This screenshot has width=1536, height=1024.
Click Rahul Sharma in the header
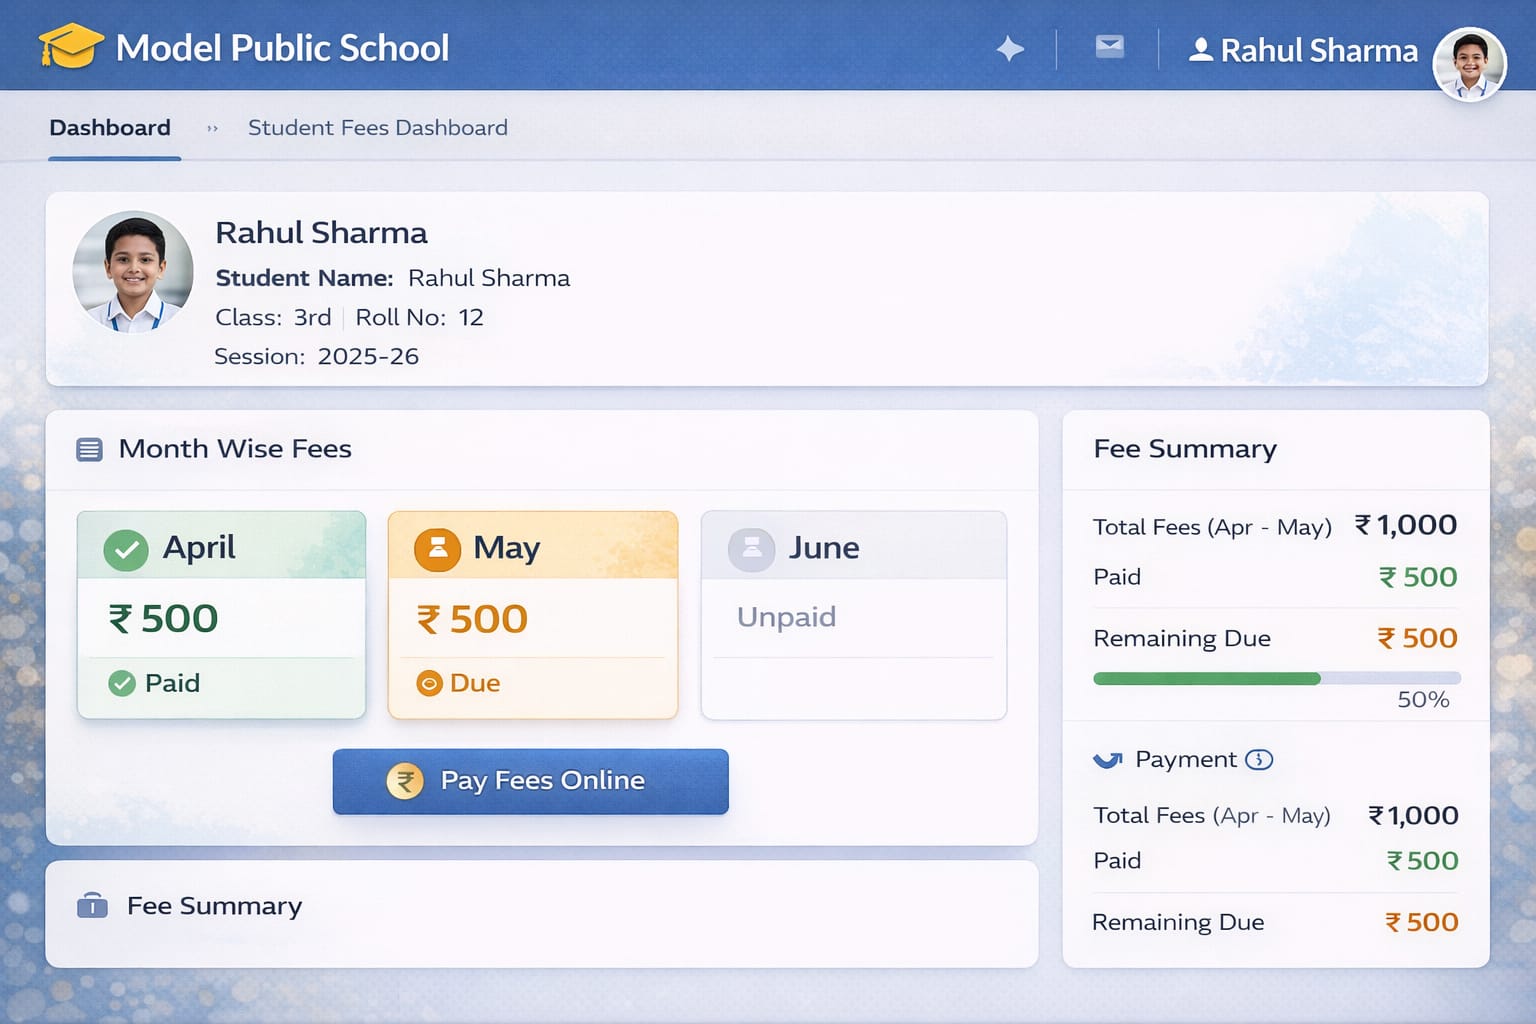point(1316,50)
